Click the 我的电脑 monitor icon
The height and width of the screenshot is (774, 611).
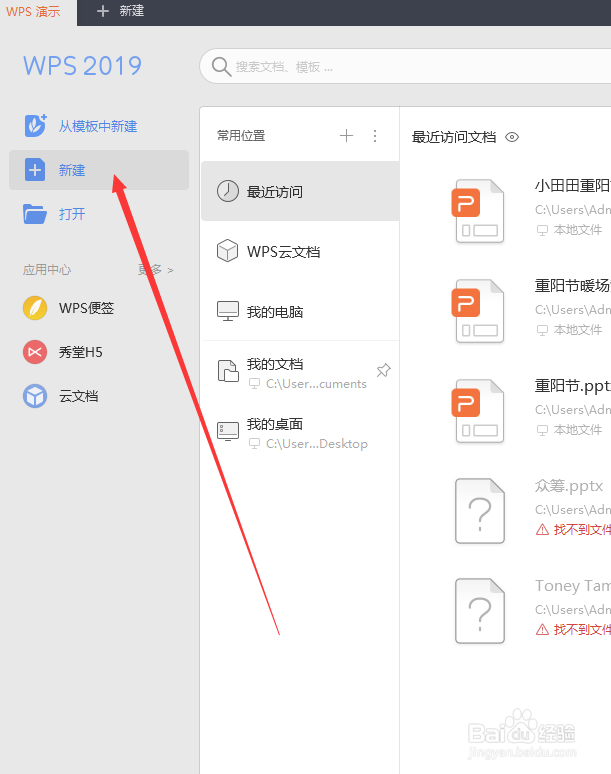tap(228, 311)
